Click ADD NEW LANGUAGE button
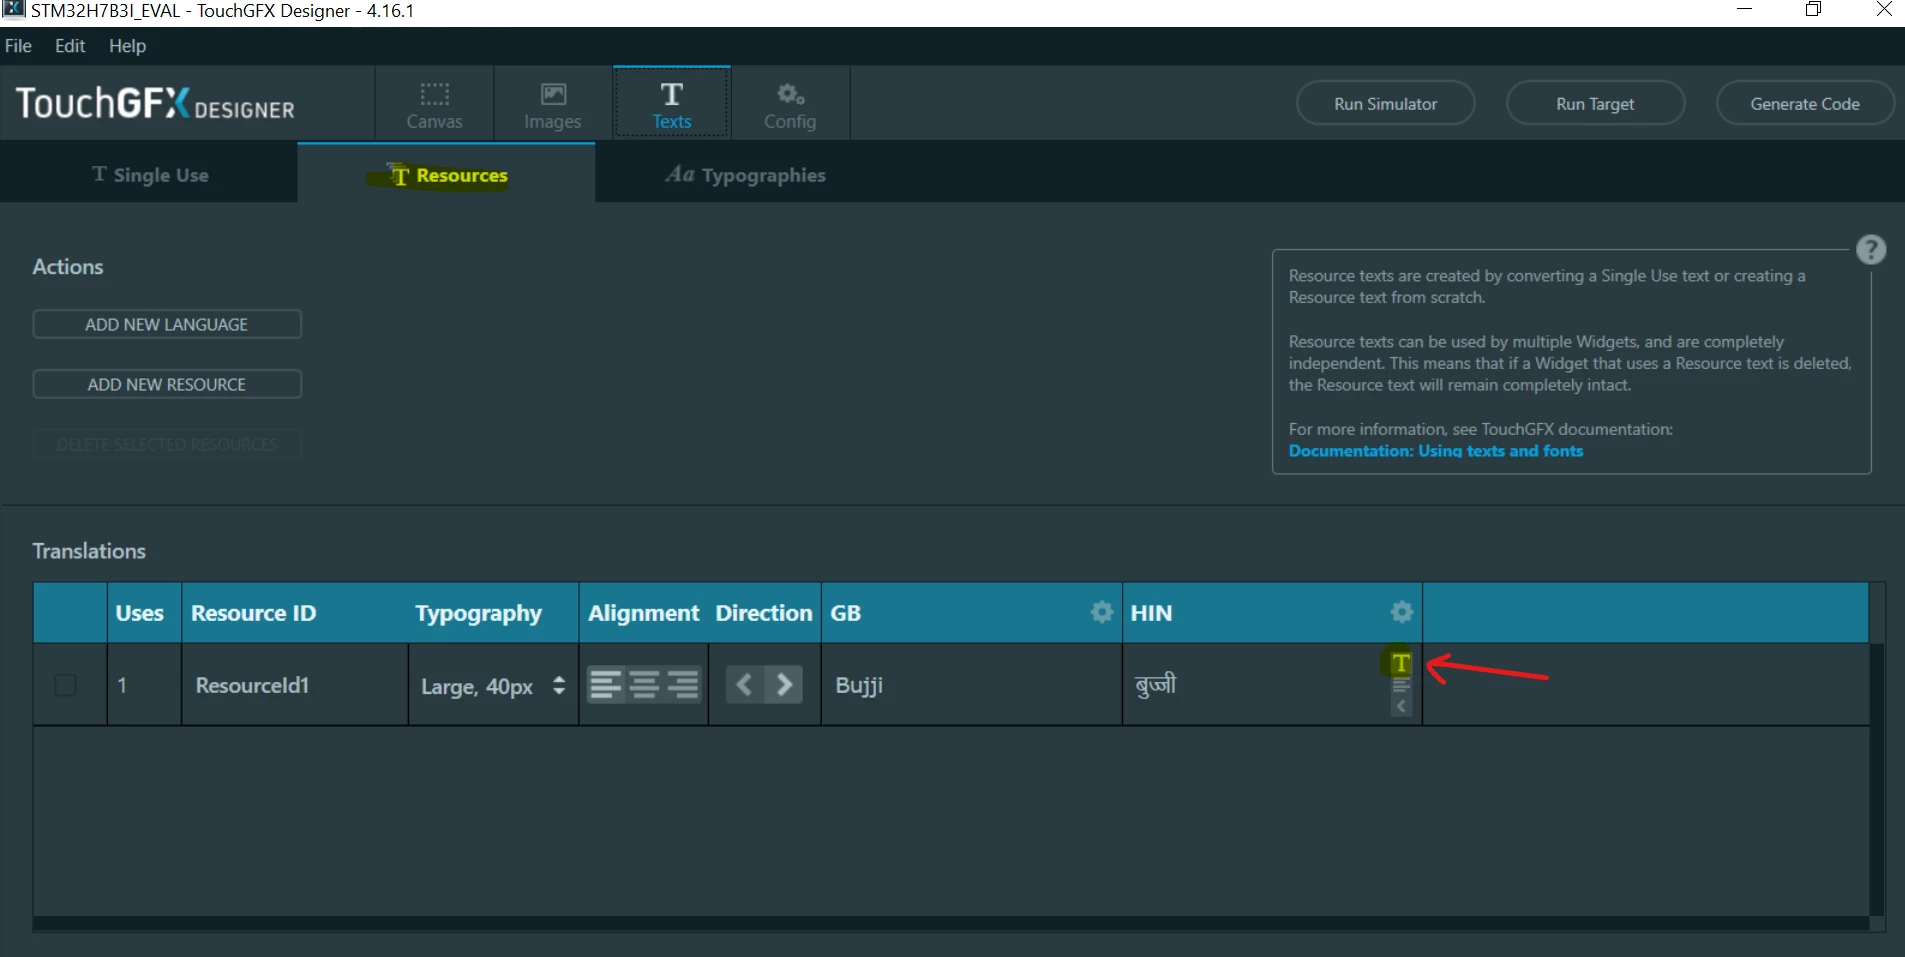This screenshot has width=1905, height=957. click(167, 324)
